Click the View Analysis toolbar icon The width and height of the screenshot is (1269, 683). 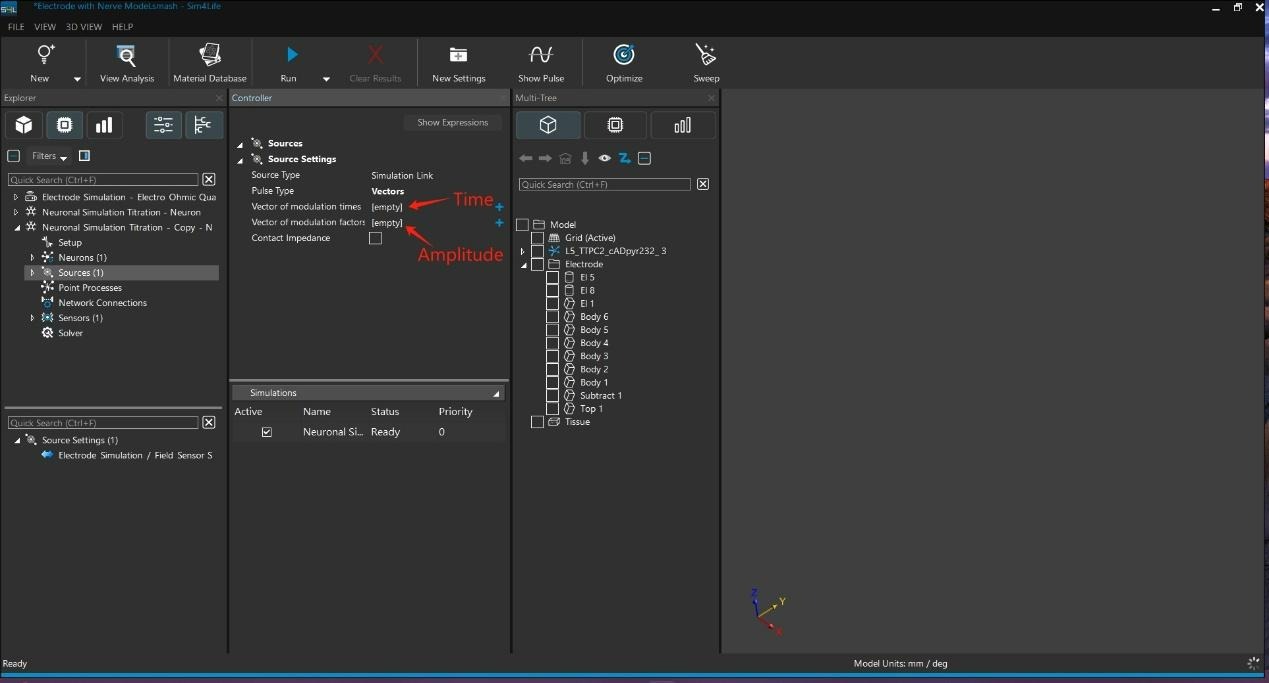127,56
